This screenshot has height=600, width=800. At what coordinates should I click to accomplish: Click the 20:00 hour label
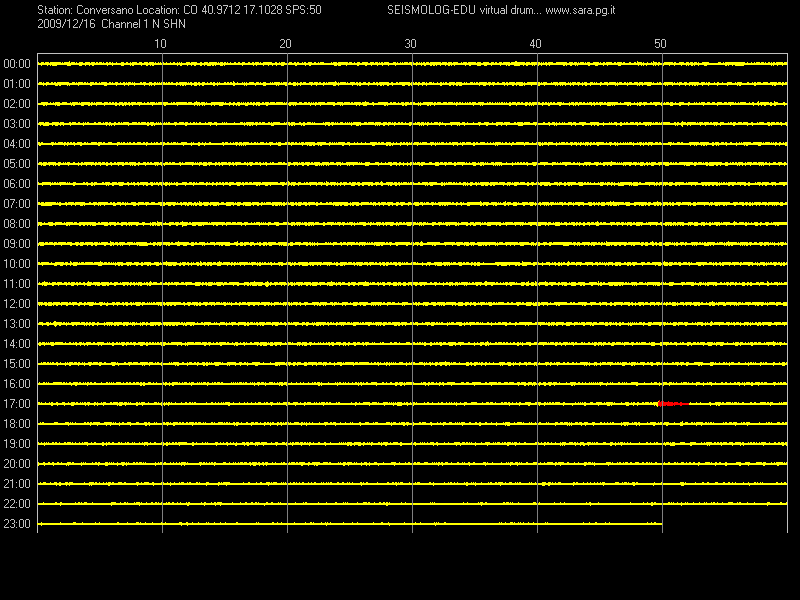pos(17,464)
